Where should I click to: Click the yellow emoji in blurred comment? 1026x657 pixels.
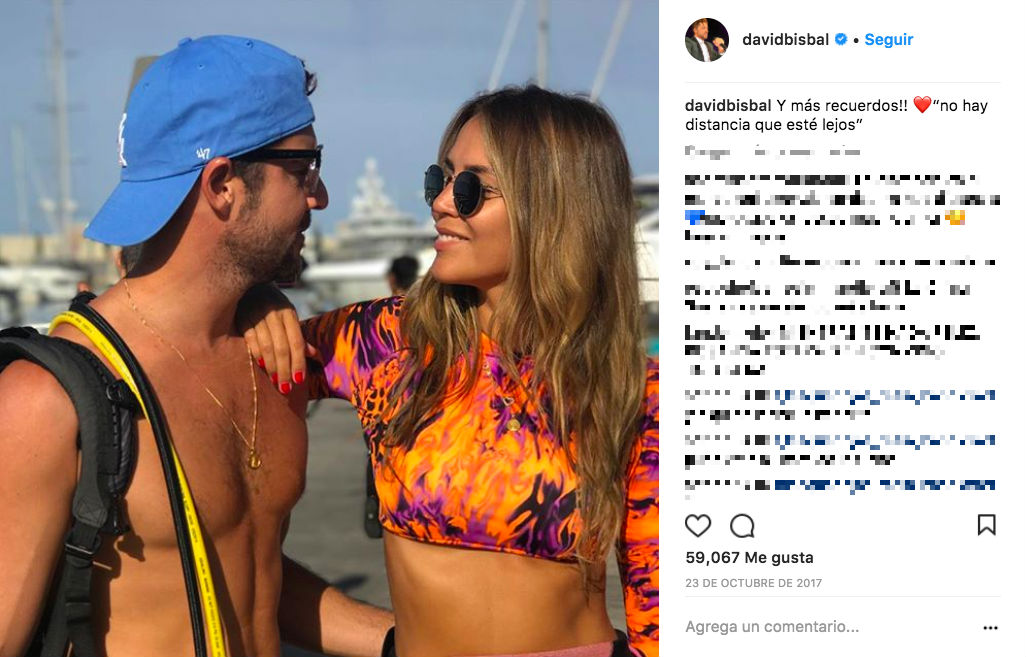(x=955, y=217)
